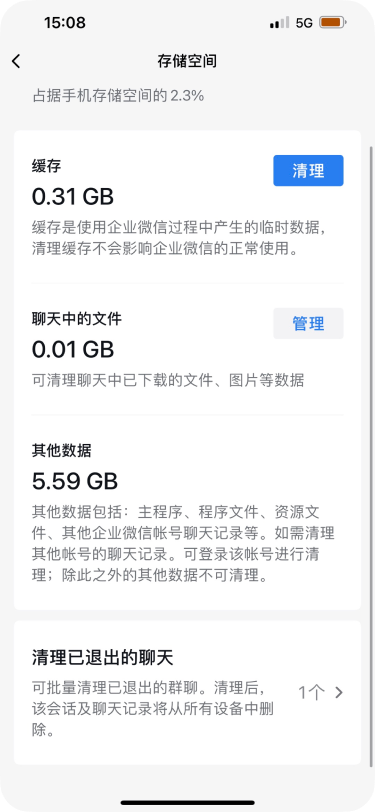375x812 pixels.
Task: Tap the 15:08 clock in status bar
Action: [x=65, y=23]
